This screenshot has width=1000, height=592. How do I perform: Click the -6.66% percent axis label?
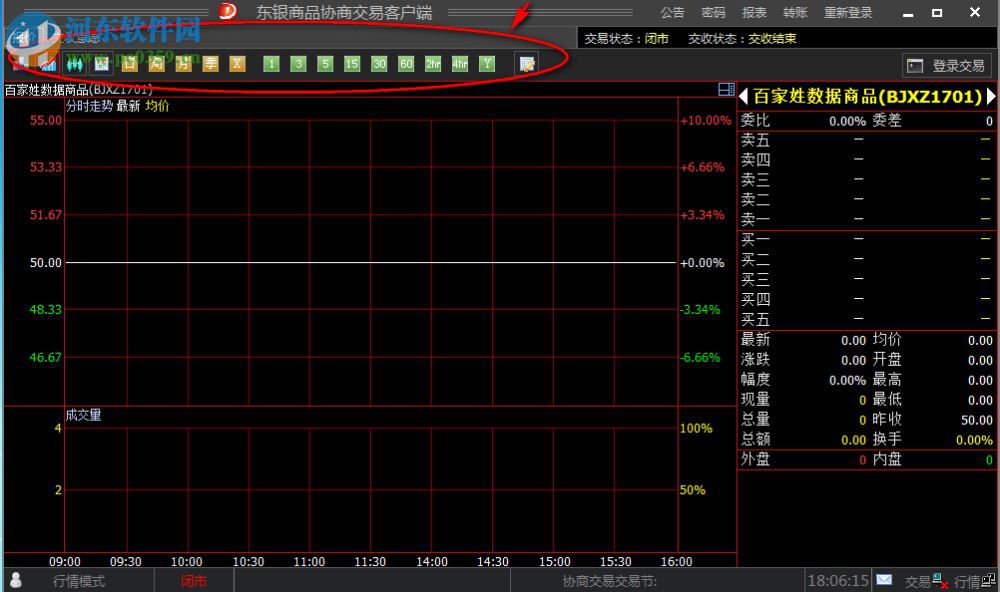pos(700,357)
